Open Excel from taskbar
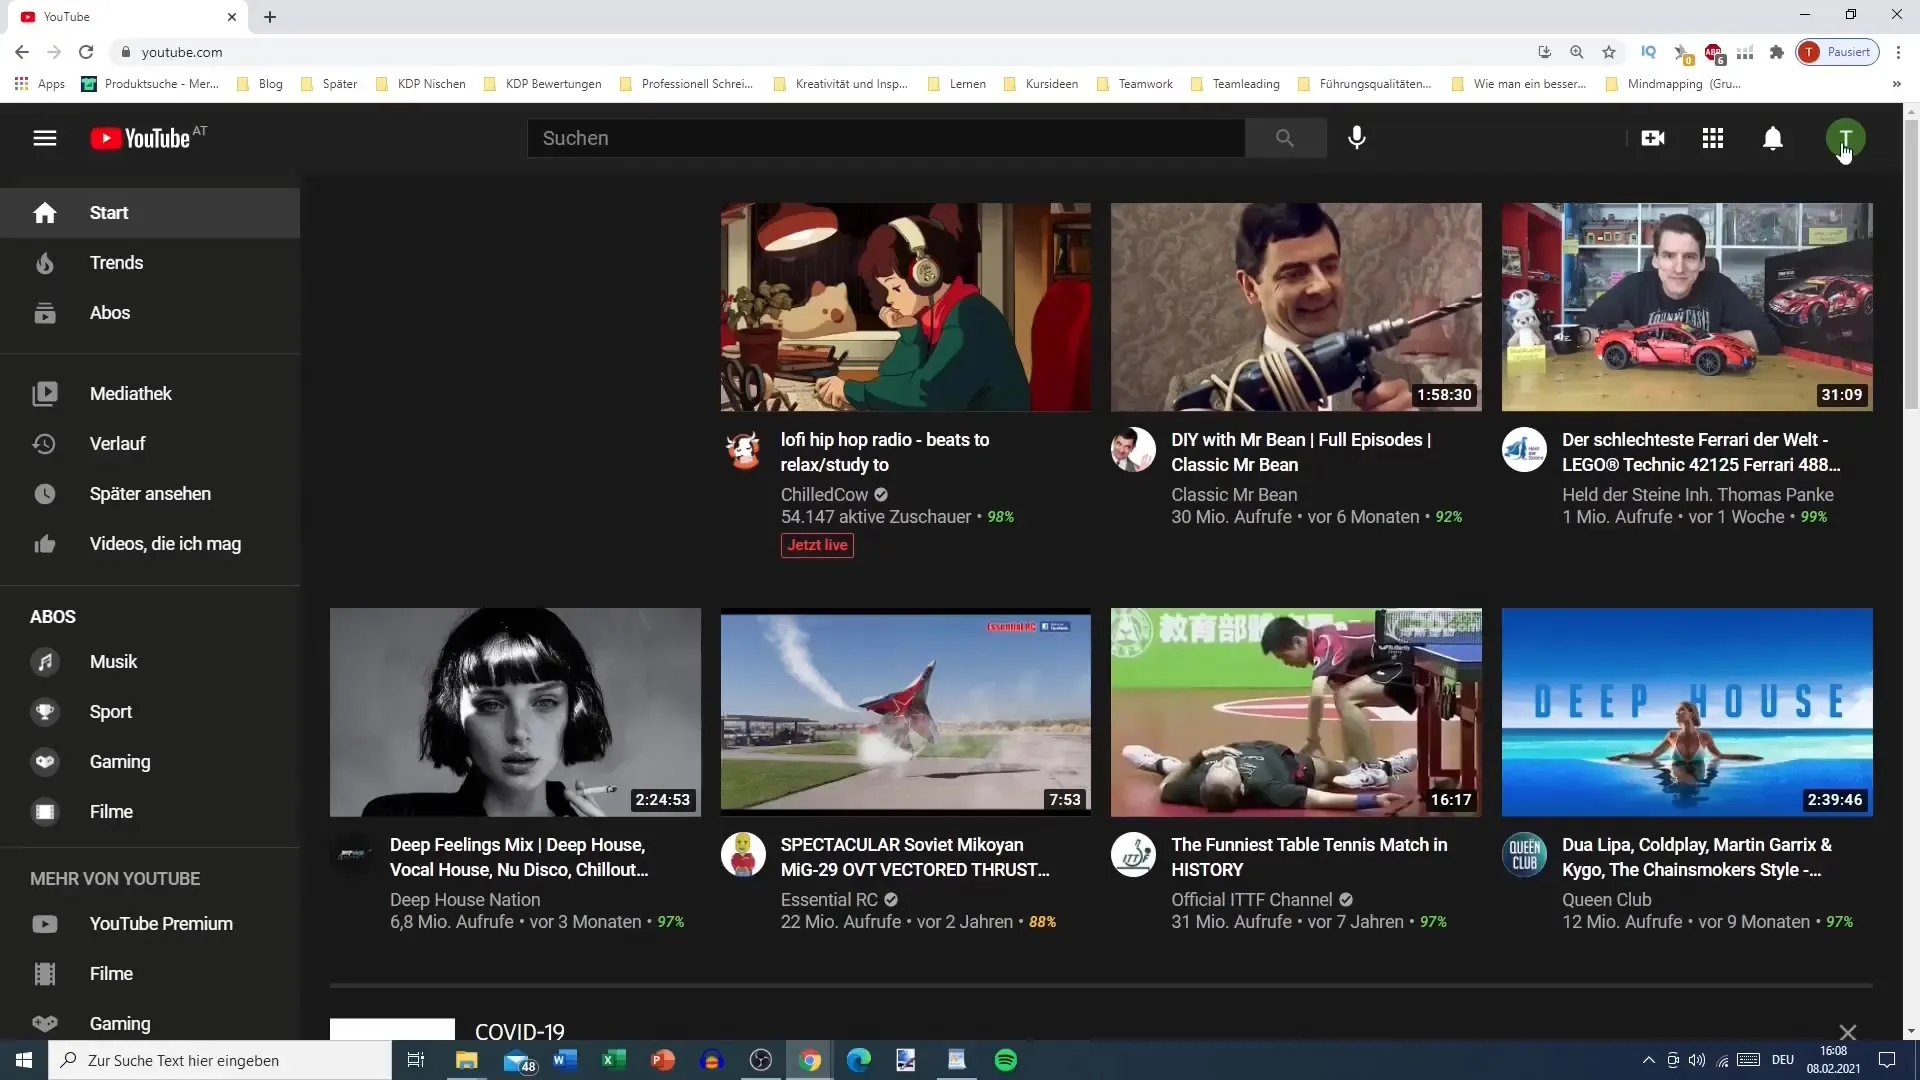 613,1060
